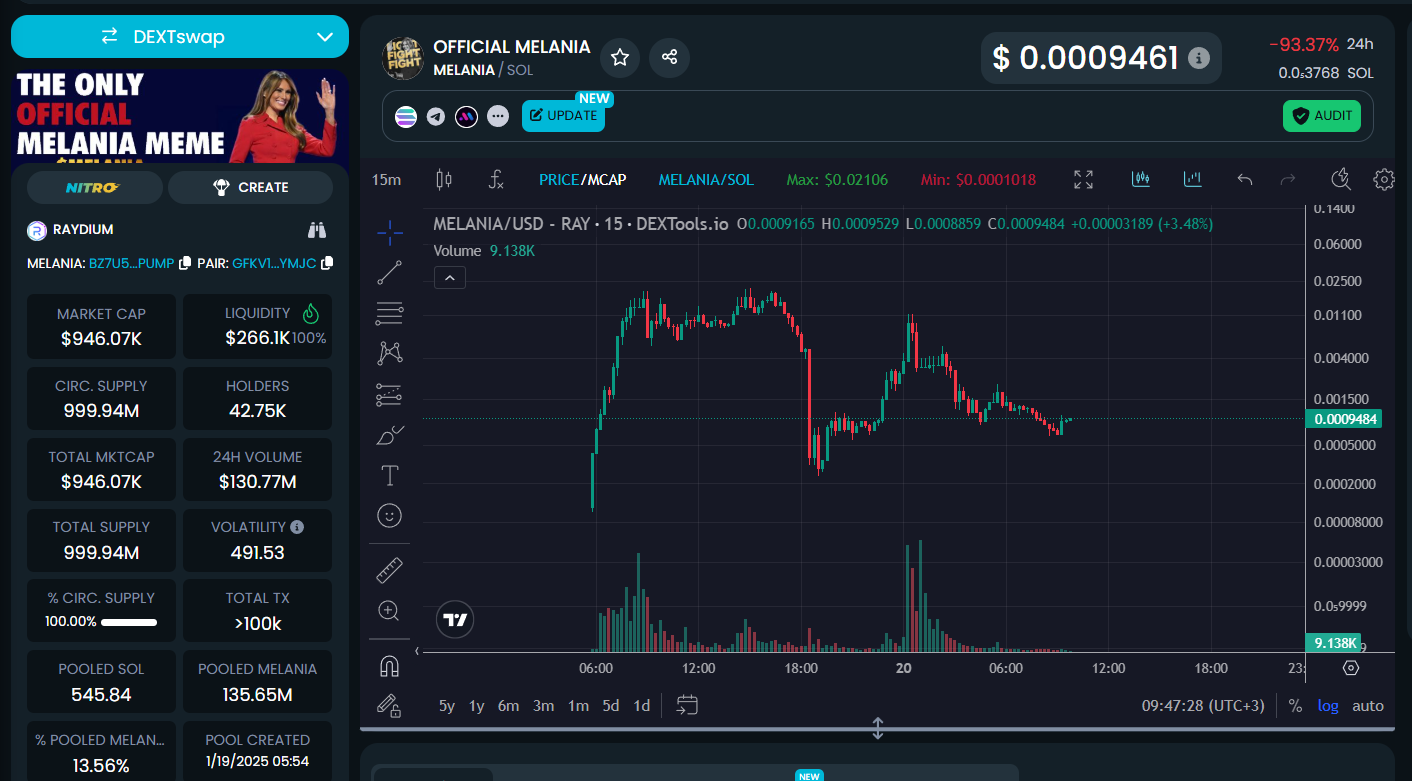Select the text annotation tool
The height and width of the screenshot is (781, 1412).
[390, 475]
